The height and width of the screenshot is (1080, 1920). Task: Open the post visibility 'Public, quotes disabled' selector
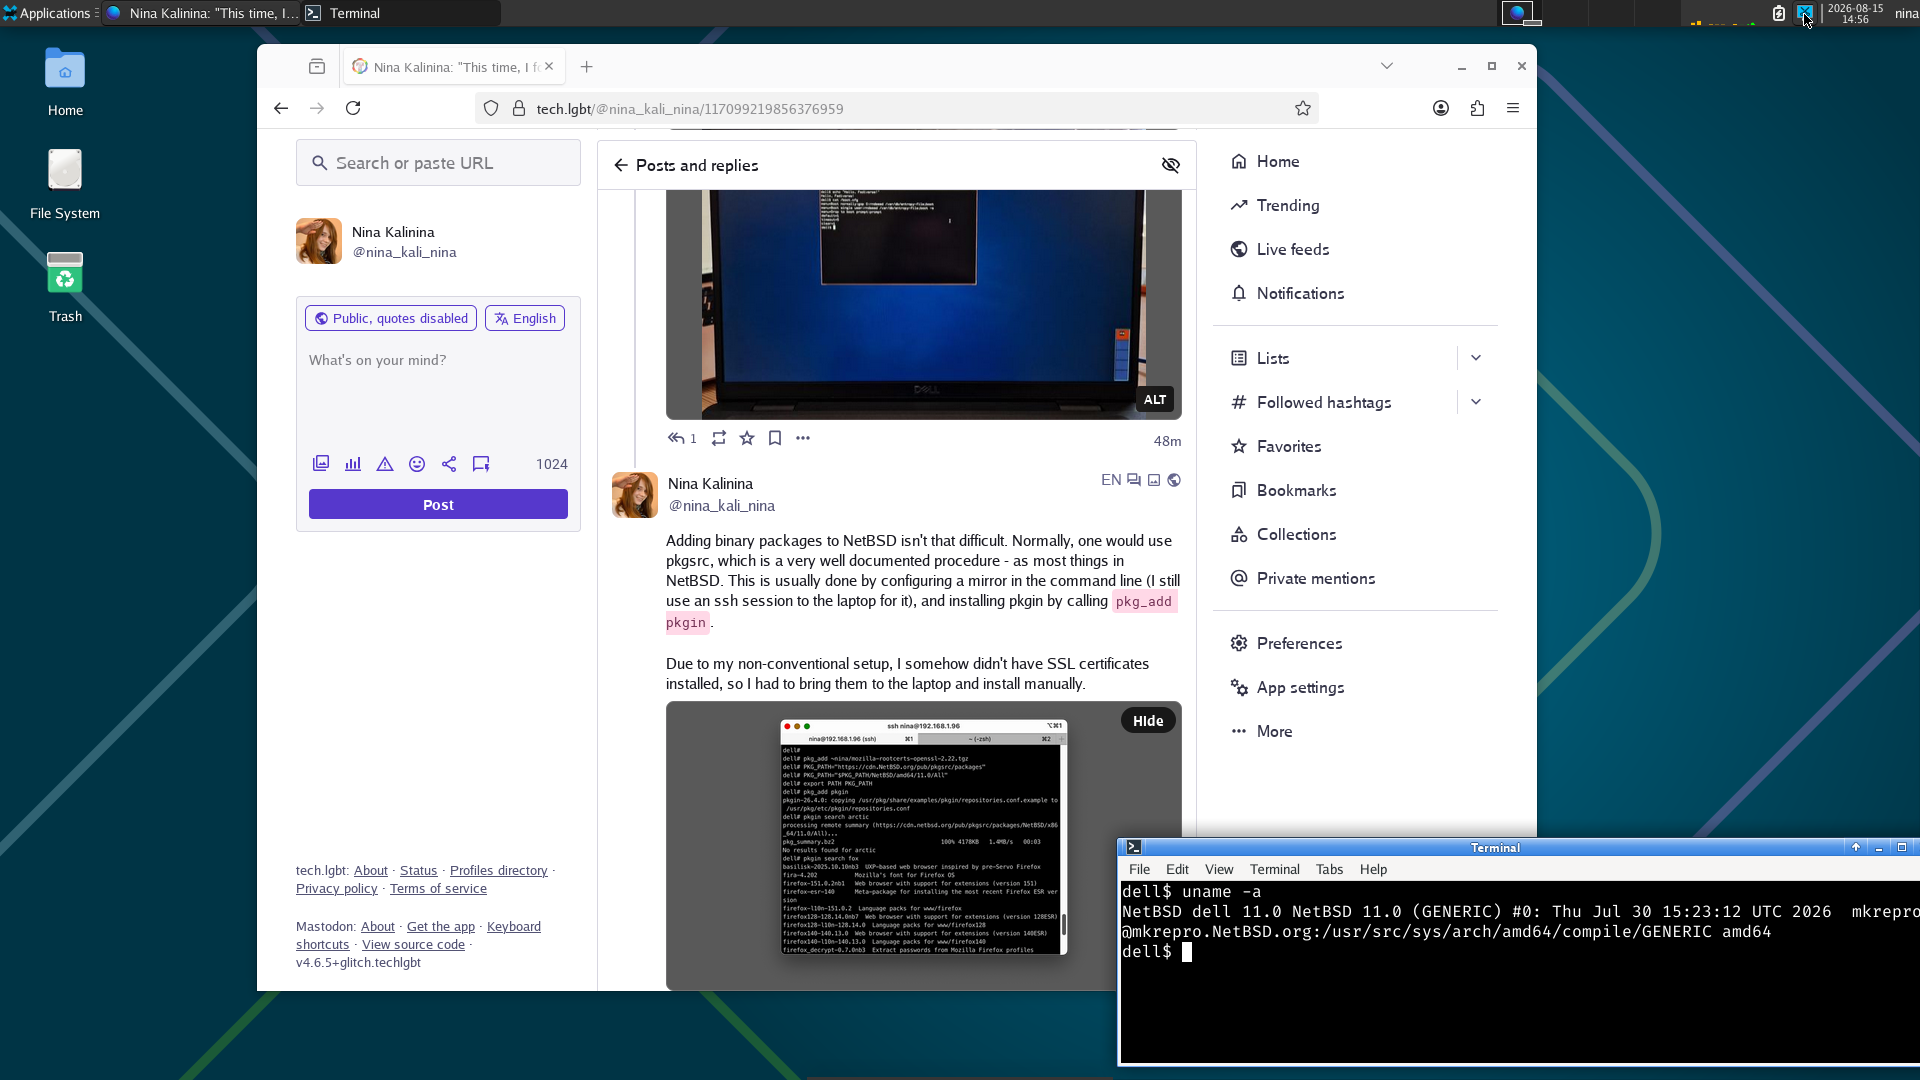tap(391, 318)
